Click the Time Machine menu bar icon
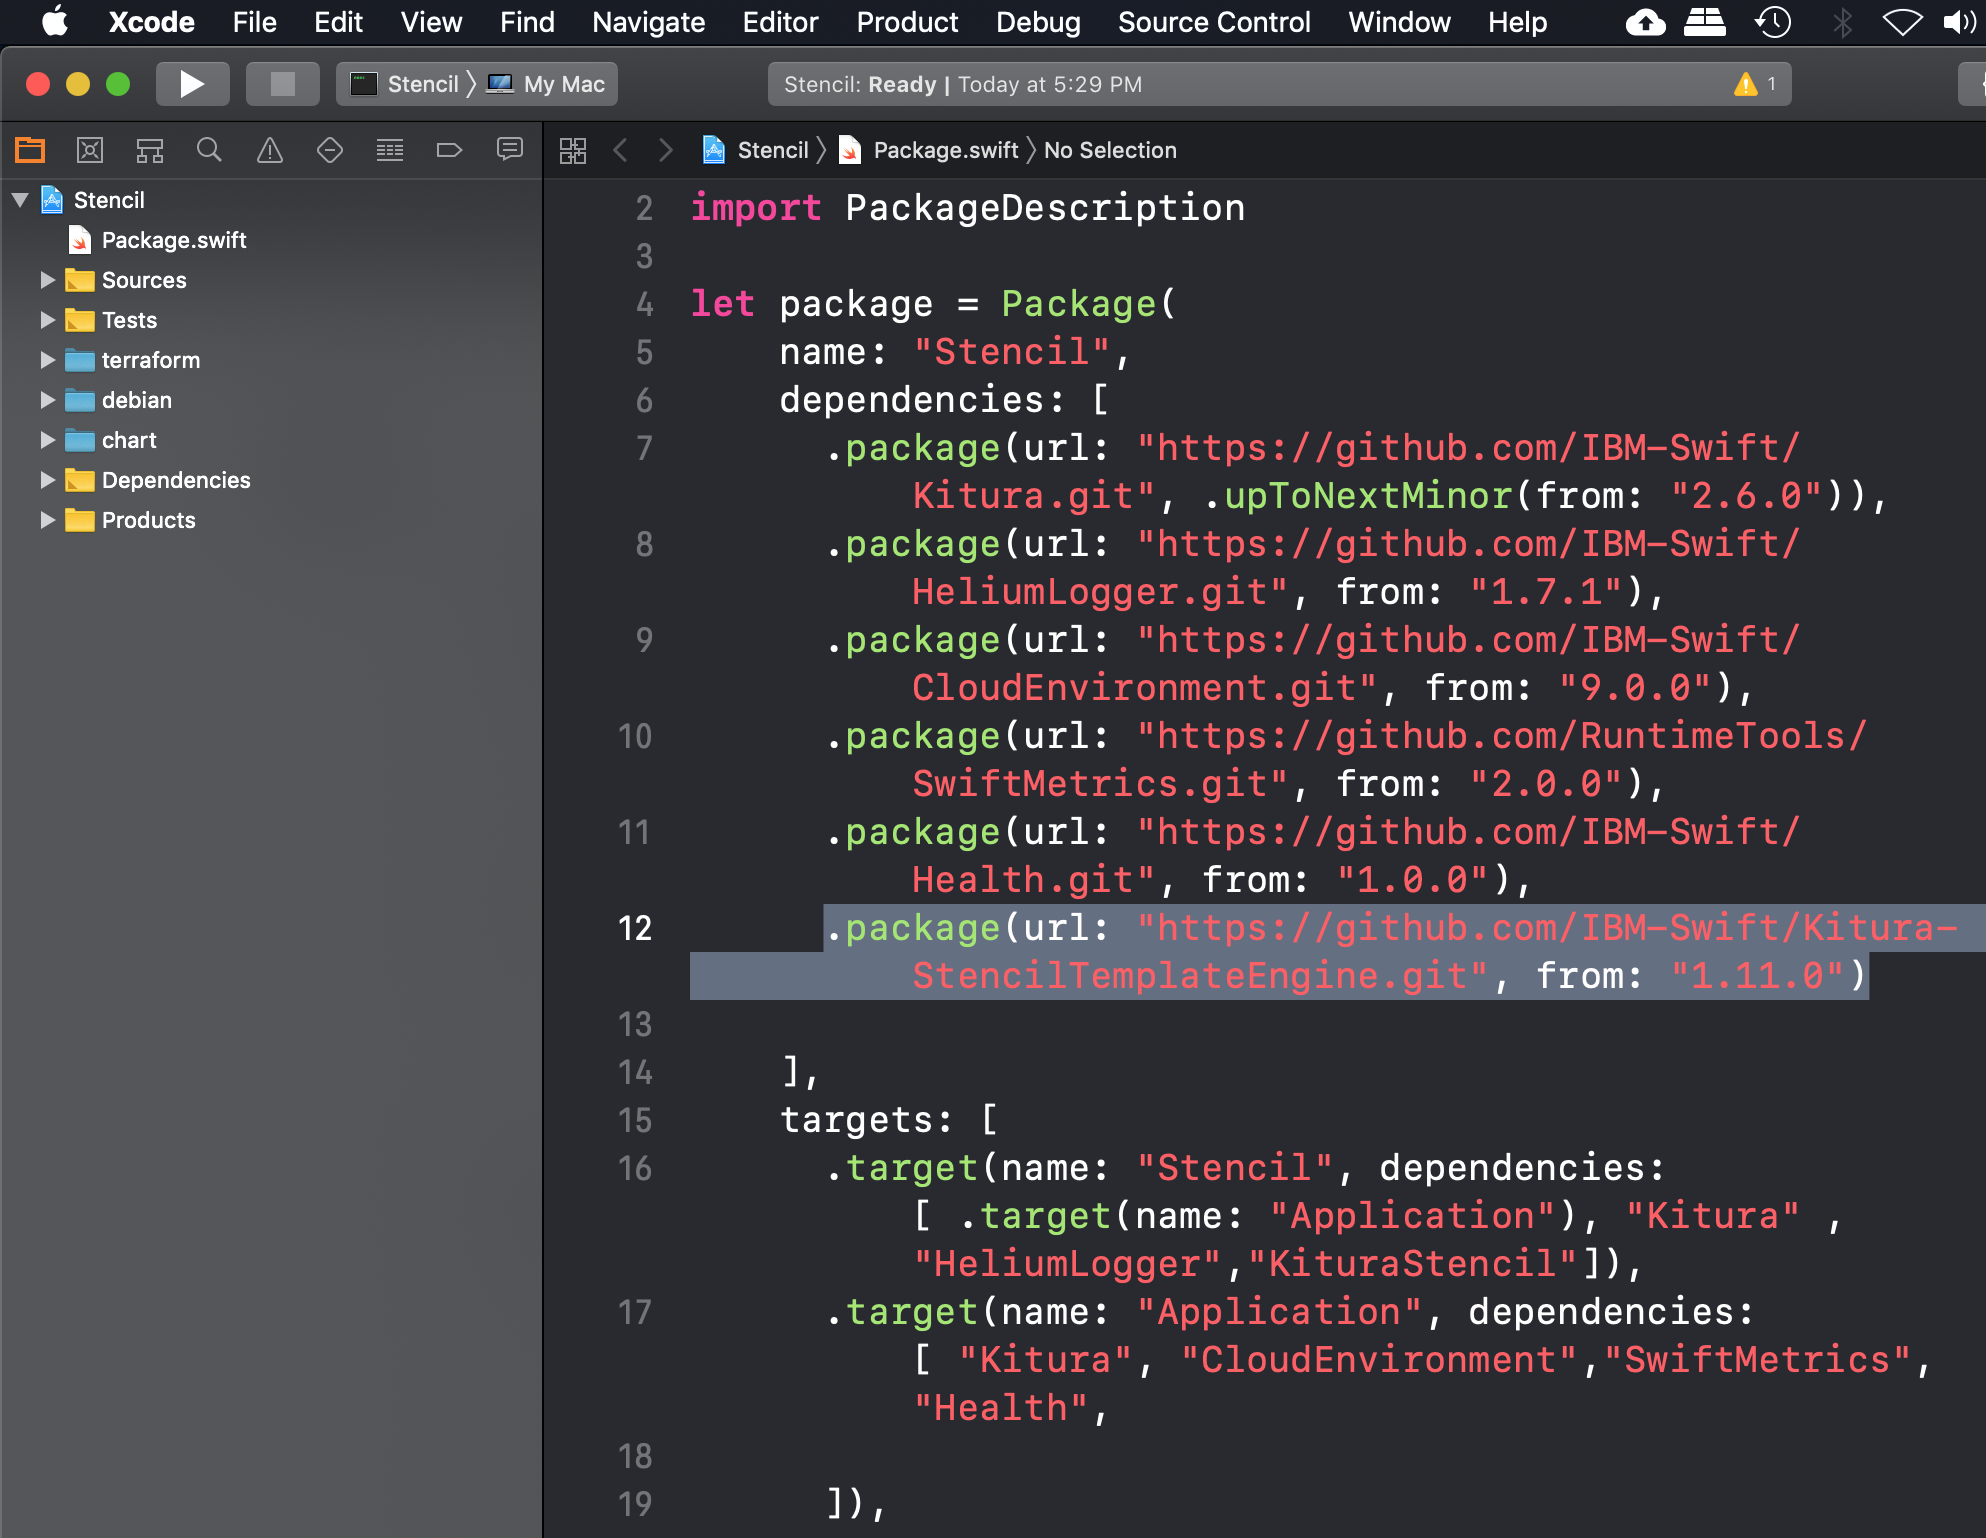 [x=1773, y=22]
